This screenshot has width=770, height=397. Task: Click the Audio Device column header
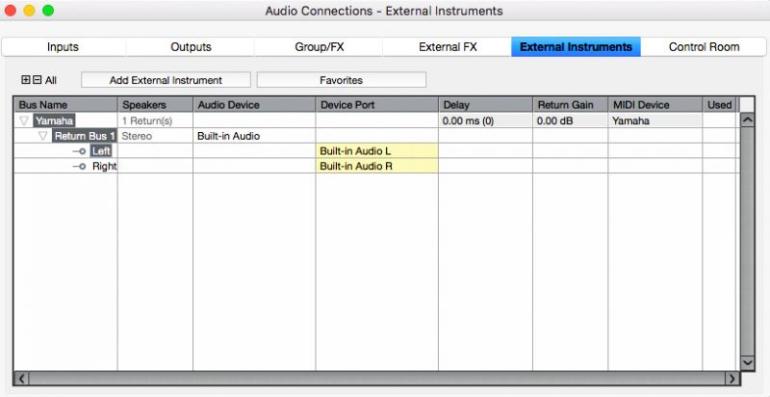click(254, 105)
